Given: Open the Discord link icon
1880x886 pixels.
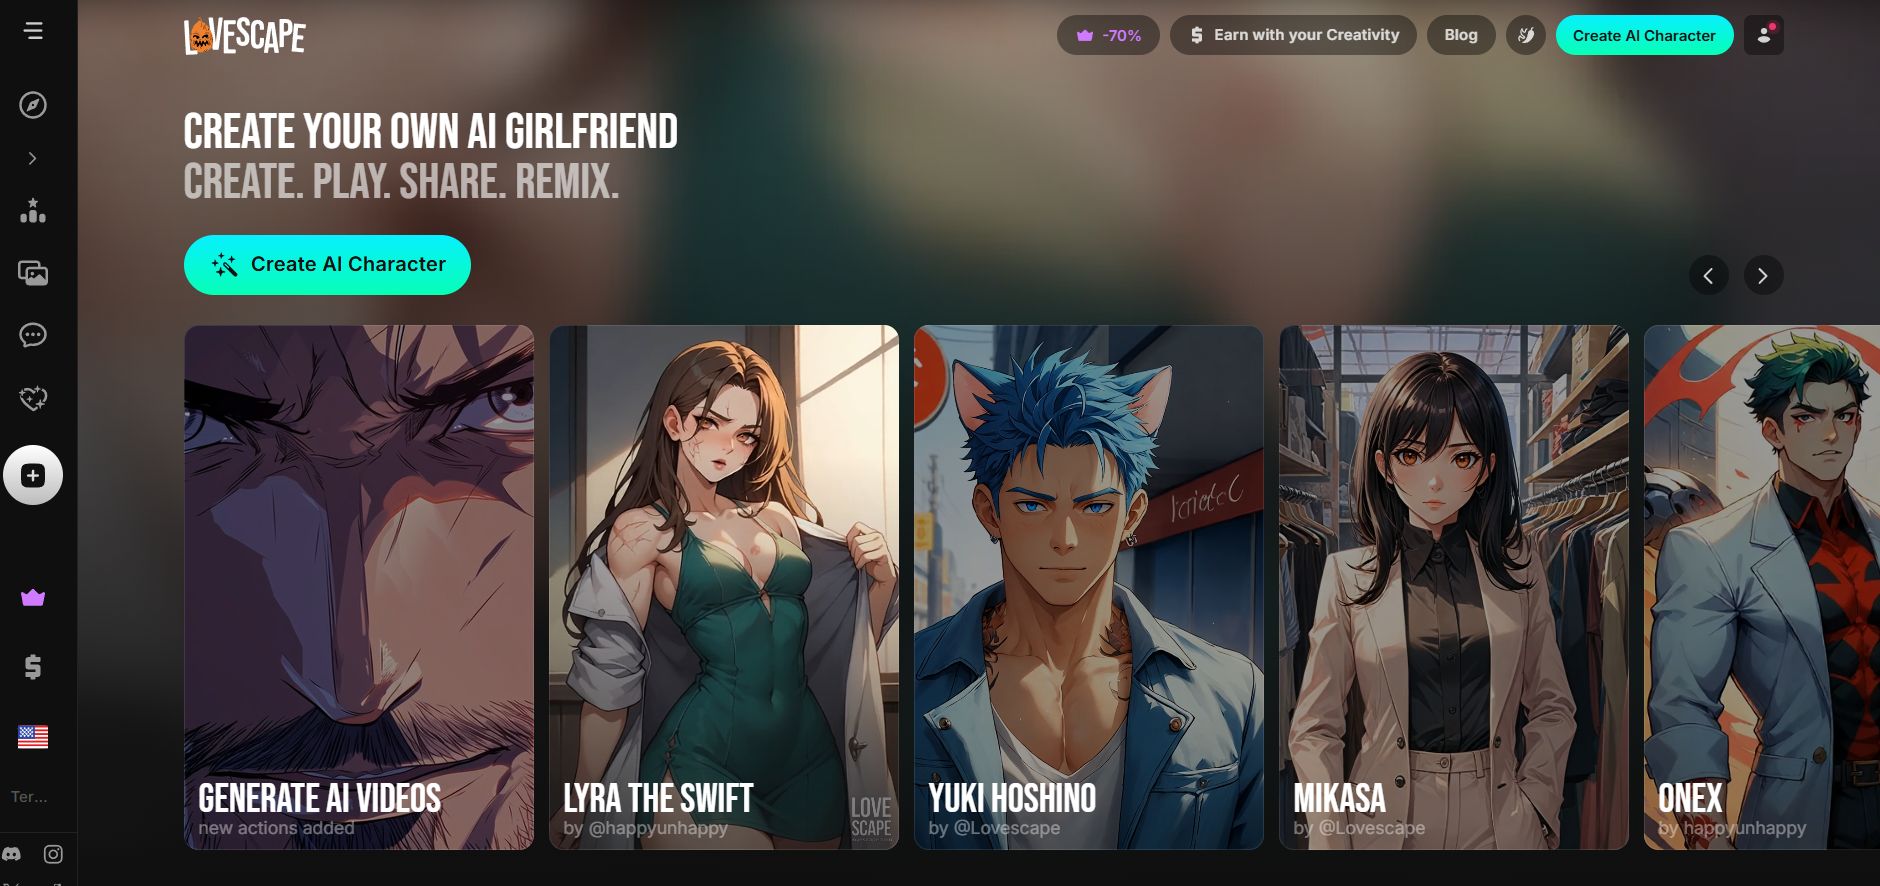Looking at the screenshot, I should click(12, 854).
